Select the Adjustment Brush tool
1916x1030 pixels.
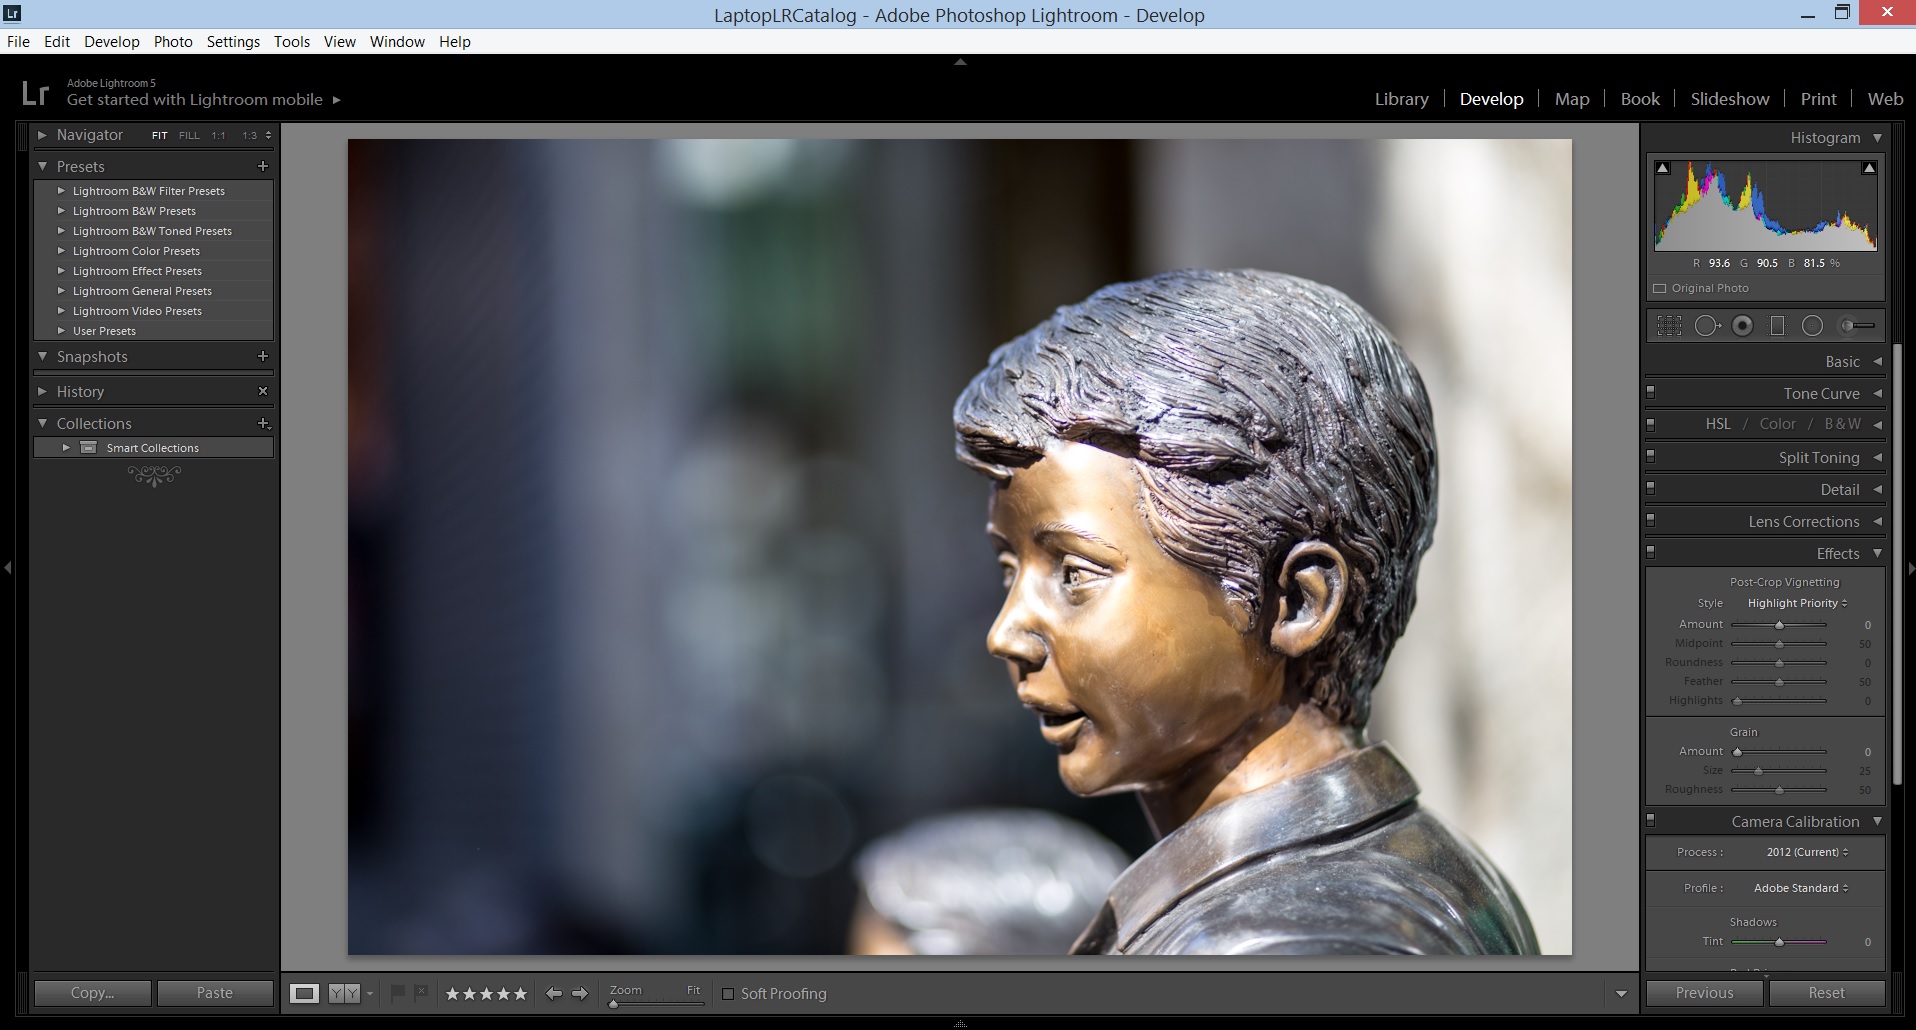click(x=1858, y=325)
